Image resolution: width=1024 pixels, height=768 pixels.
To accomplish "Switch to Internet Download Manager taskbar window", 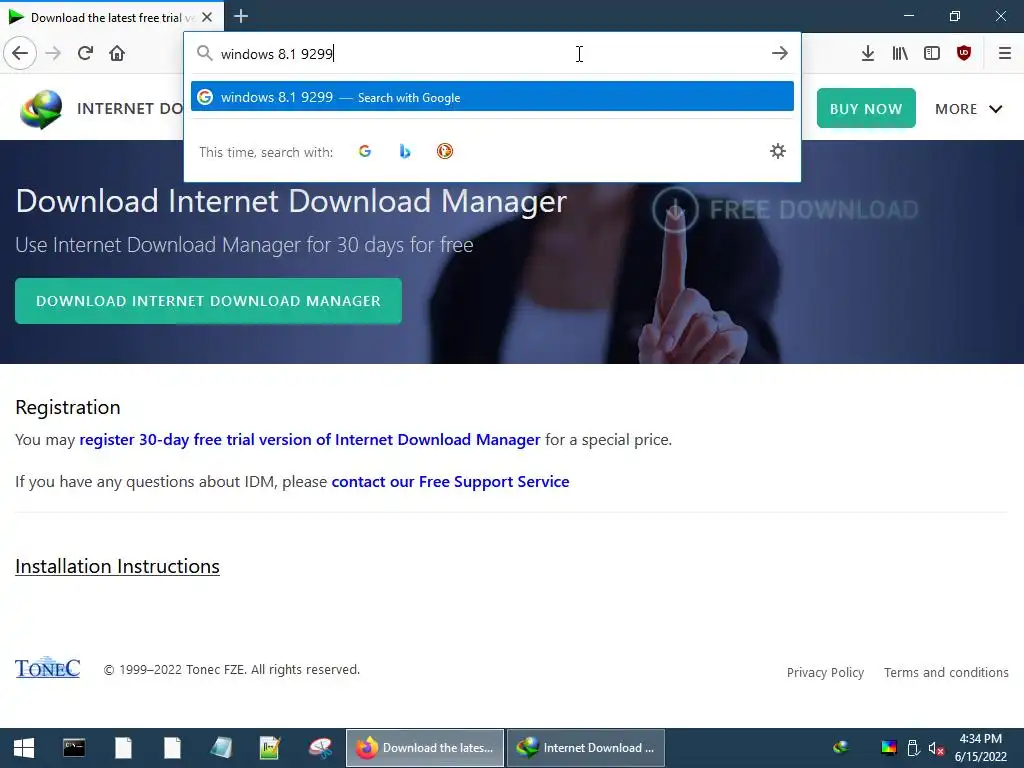I will [x=586, y=748].
